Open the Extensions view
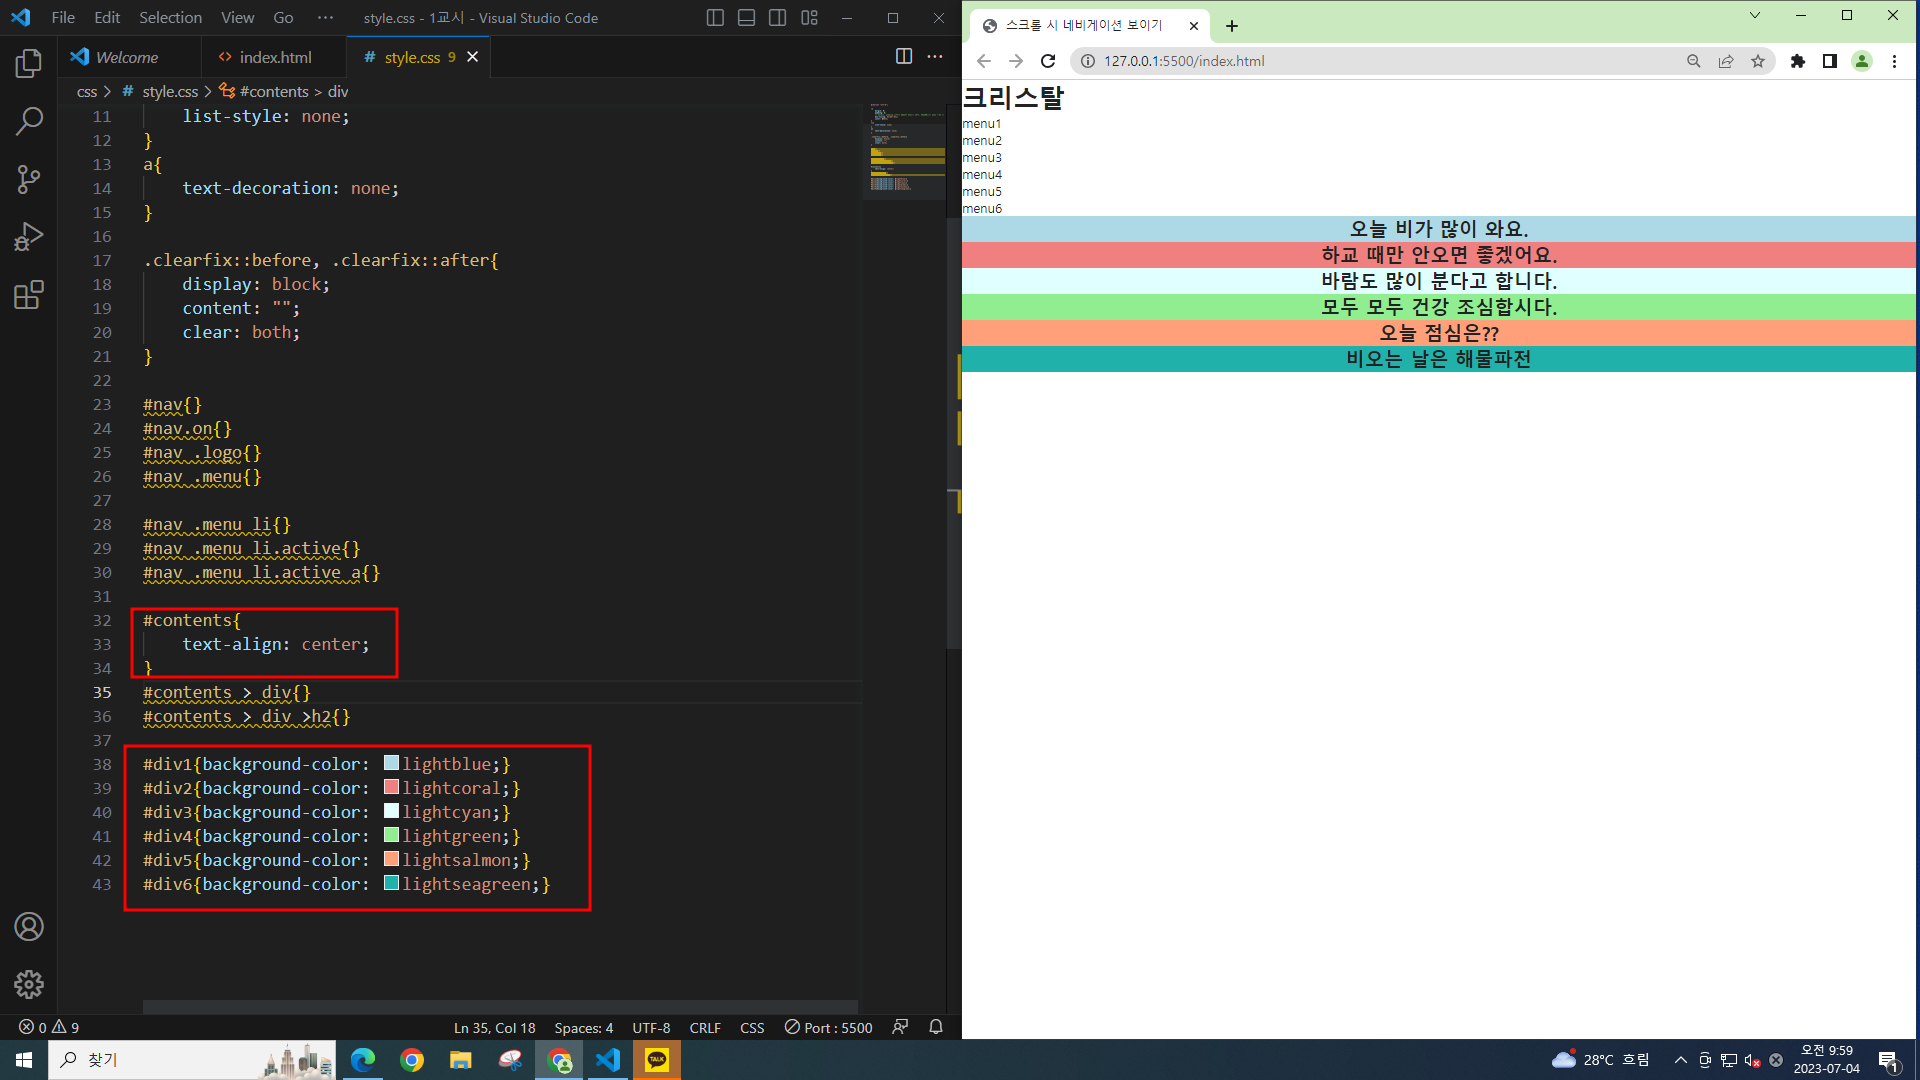The height and width of the screenshot is (1080, 1920). click(x=29, y=295)
